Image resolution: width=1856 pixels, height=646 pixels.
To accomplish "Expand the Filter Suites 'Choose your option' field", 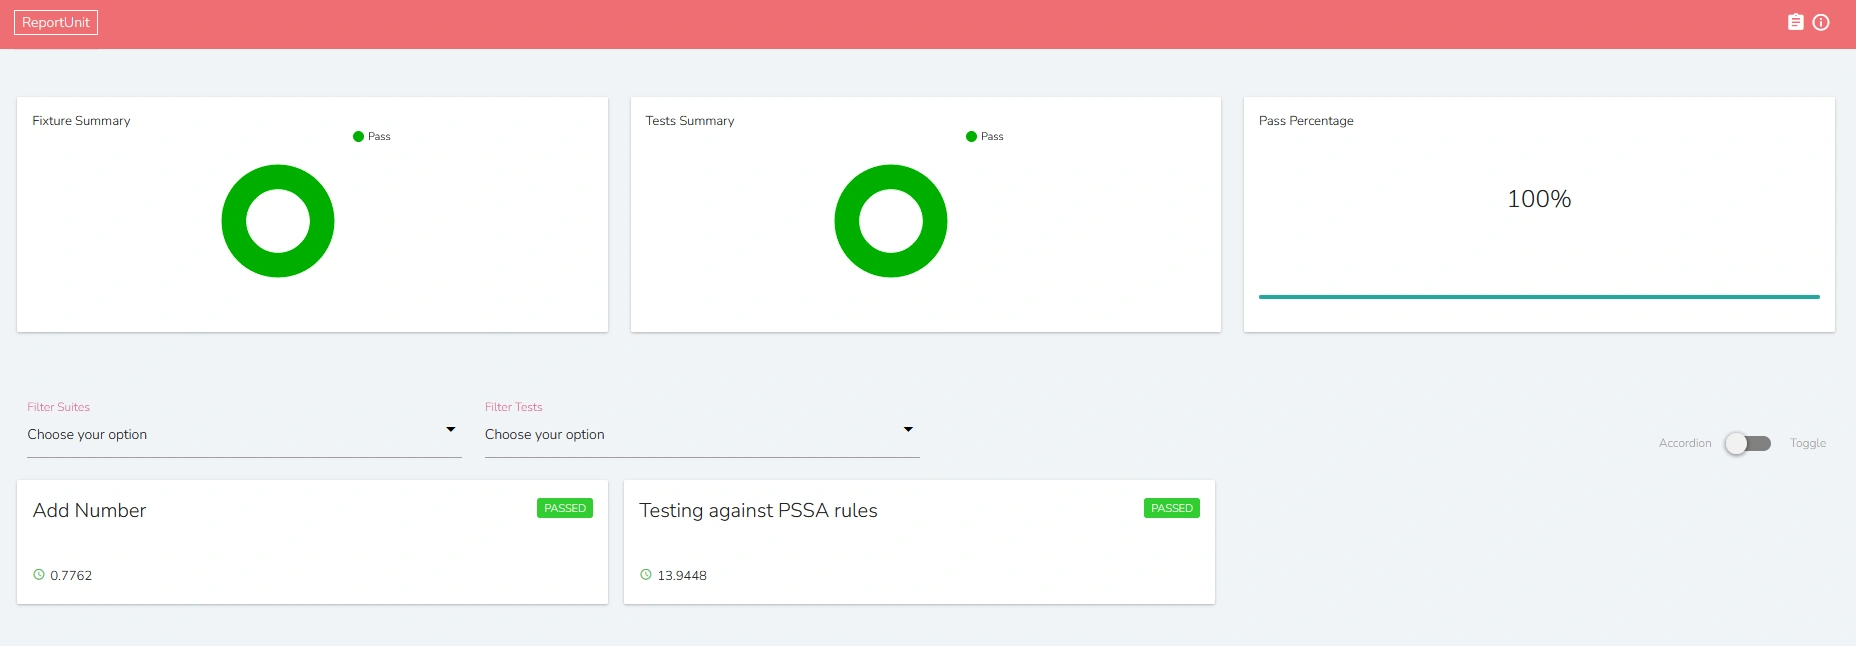I will coord(244,435).
